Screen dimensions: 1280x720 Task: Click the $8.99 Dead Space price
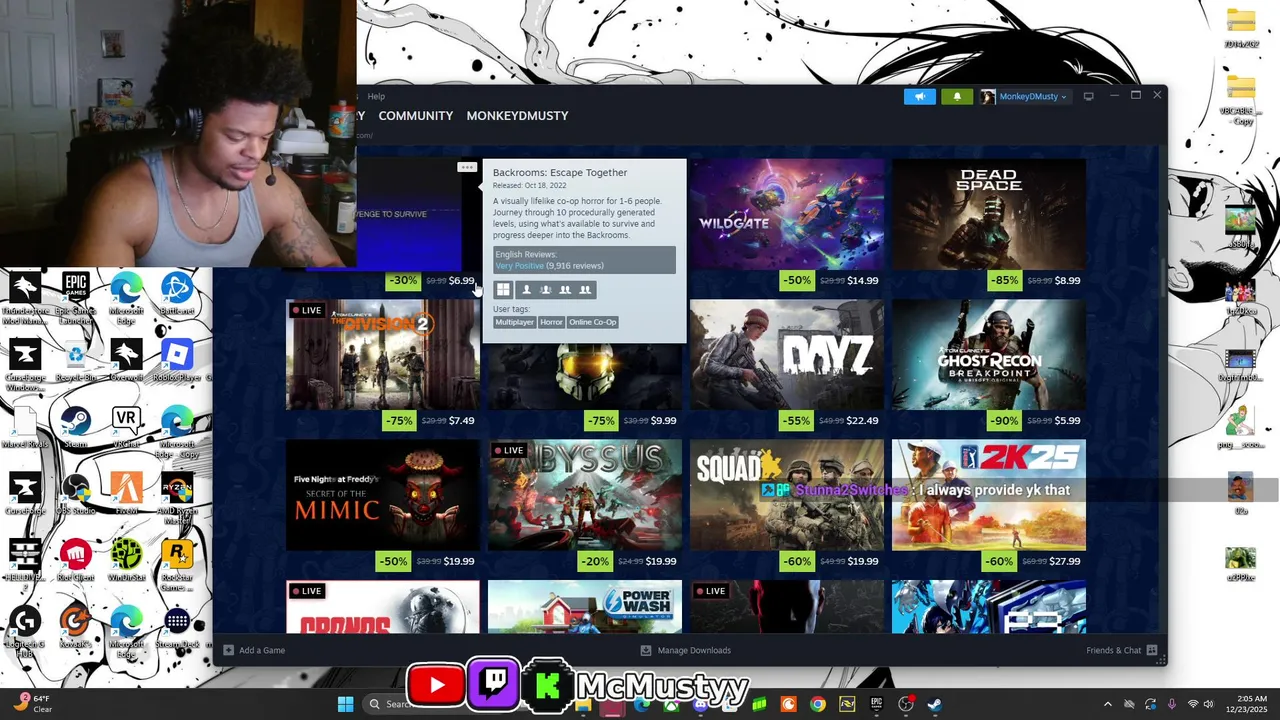(1068, 281)
